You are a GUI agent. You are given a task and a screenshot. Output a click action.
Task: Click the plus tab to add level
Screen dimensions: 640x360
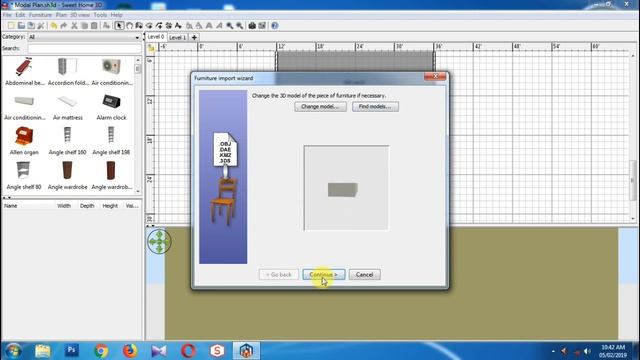(x=194, y=38)
